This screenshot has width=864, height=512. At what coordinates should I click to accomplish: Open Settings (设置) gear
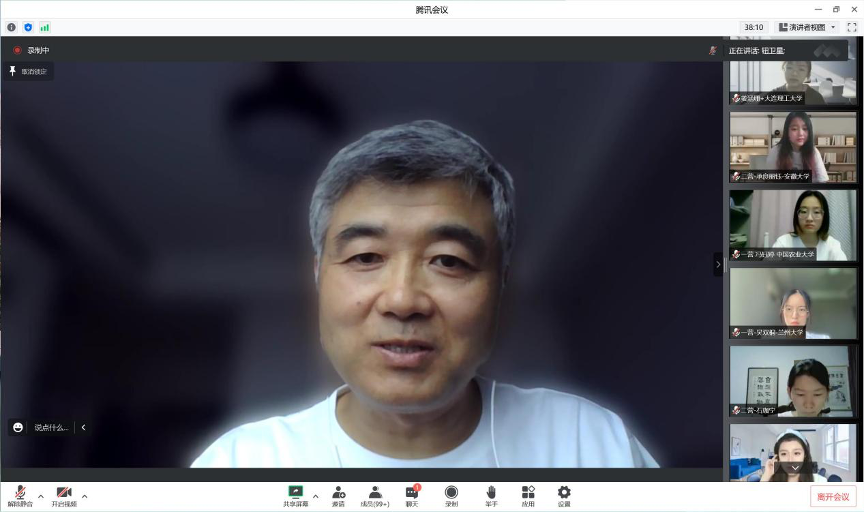[564, 496]
